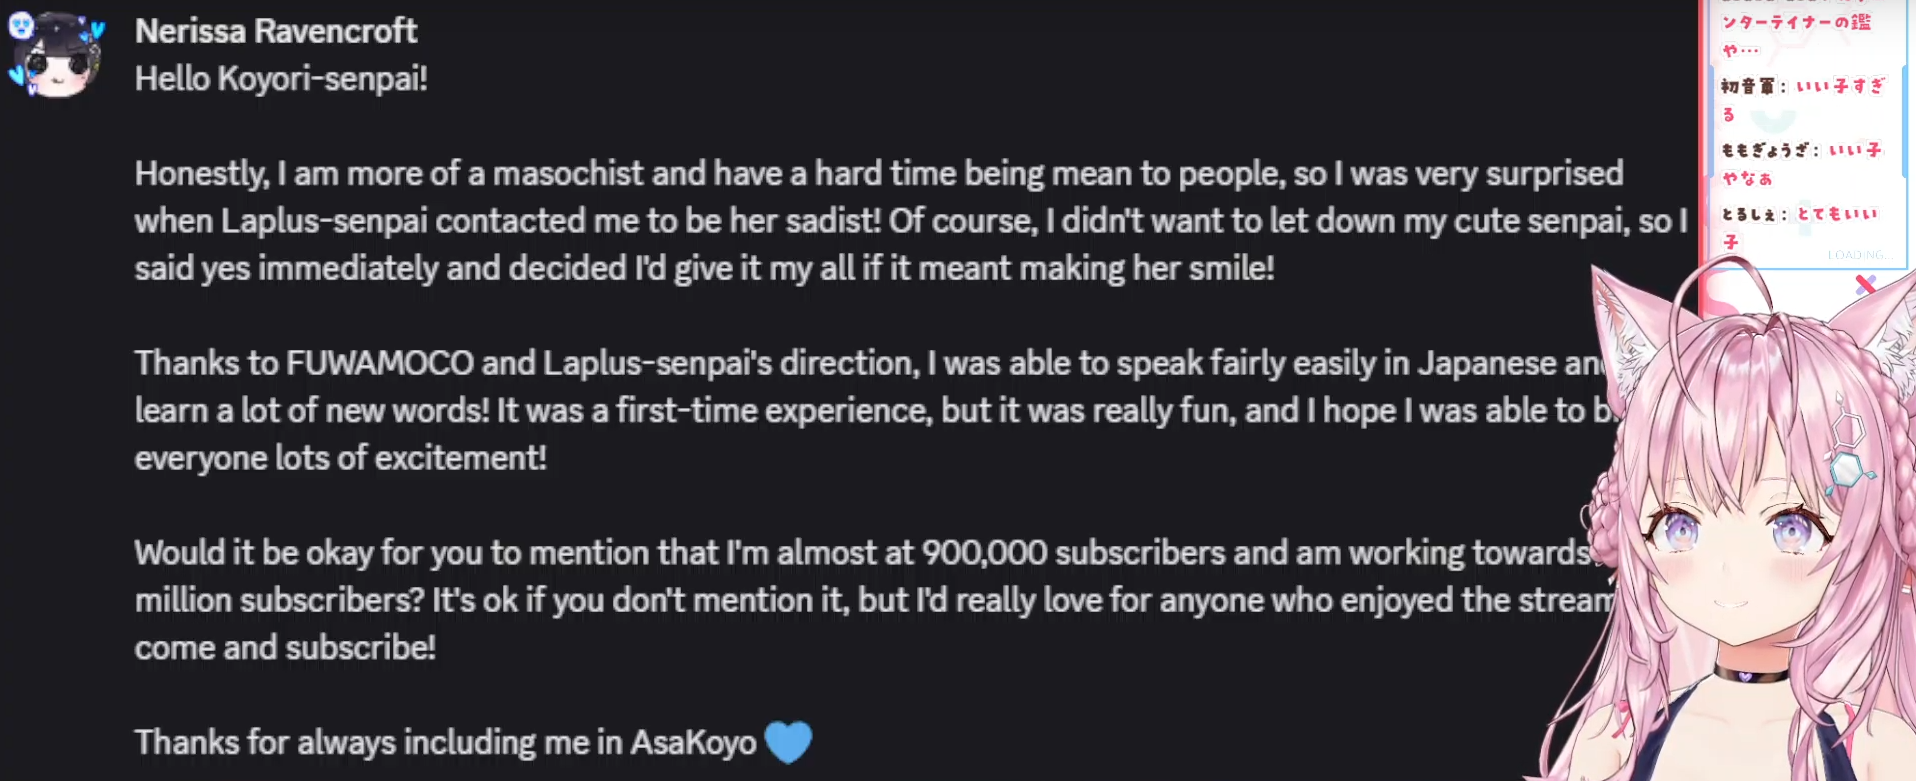Click the pink cross bandage icon
This screenshot has height=781, width=1916.
click(1865, 285)
